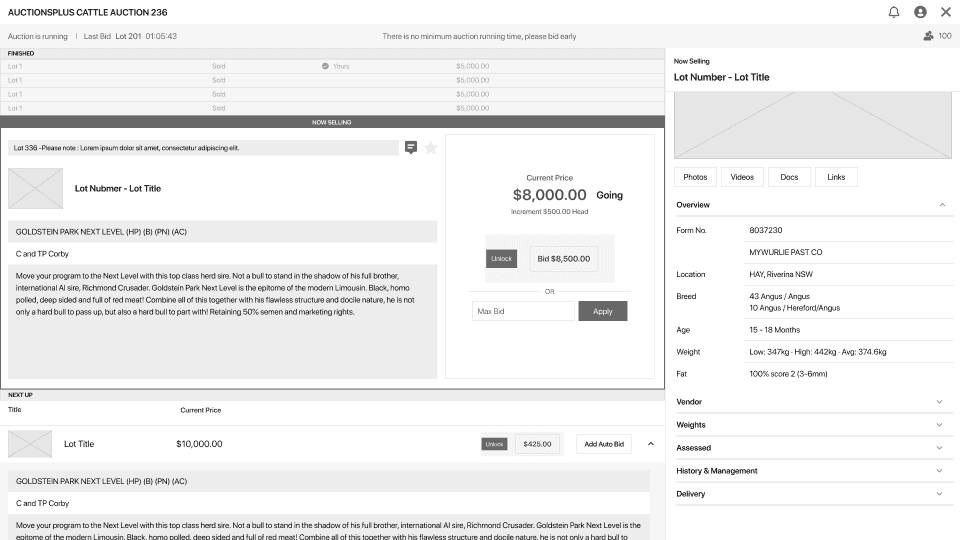Switch to the Docs tab

[789, 177]
